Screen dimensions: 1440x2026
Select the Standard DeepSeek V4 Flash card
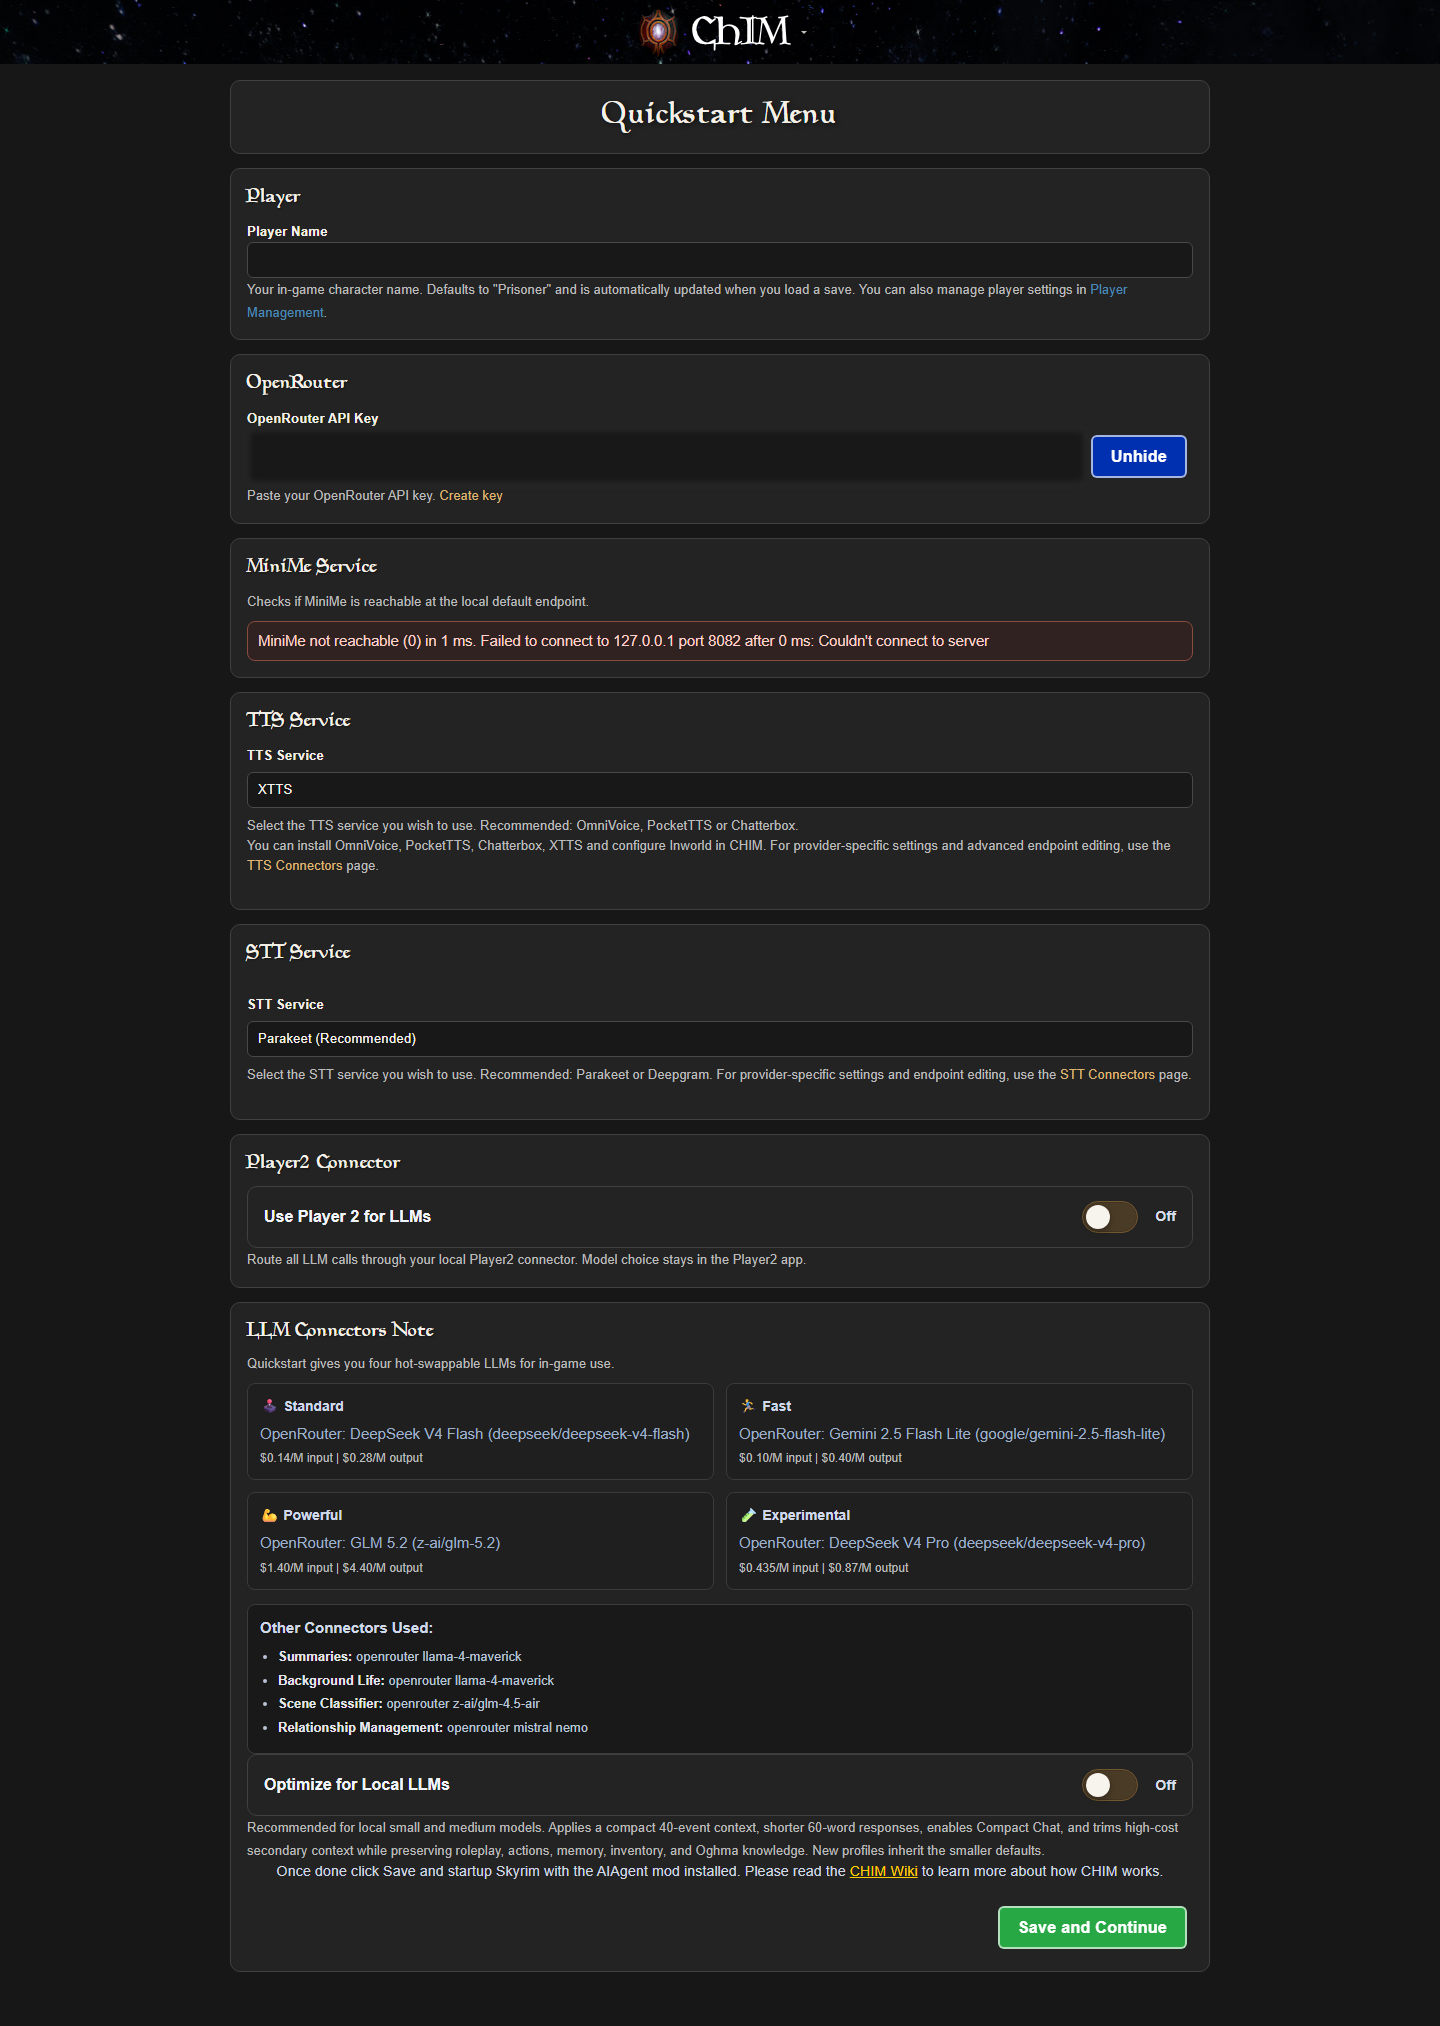pos(480,1431)
